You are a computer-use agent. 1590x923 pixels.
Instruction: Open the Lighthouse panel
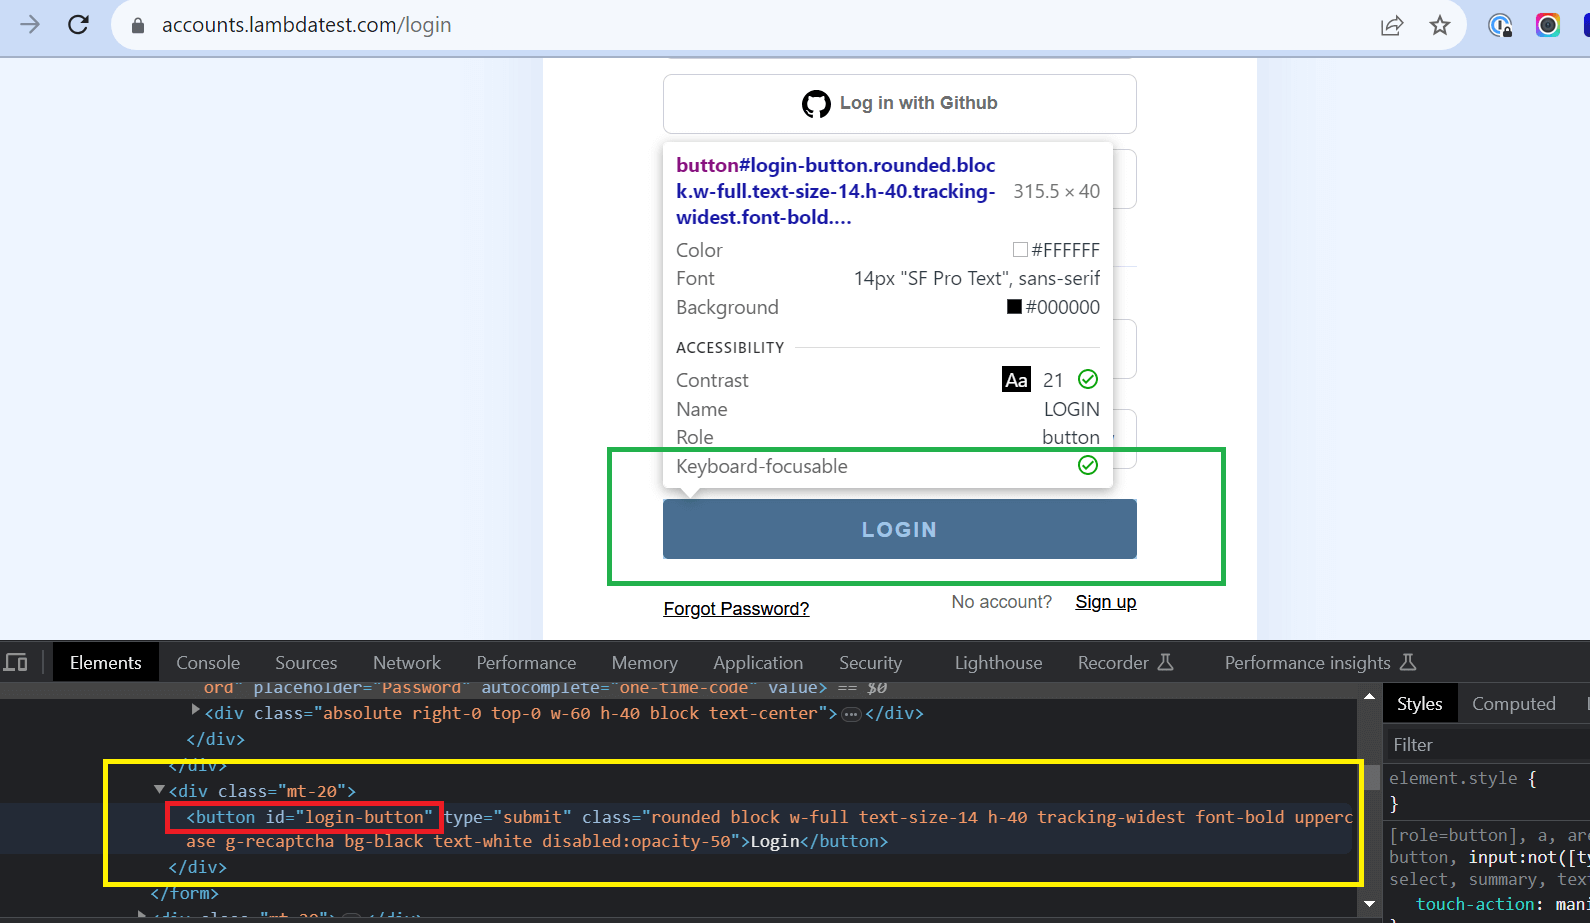[998, 663]
